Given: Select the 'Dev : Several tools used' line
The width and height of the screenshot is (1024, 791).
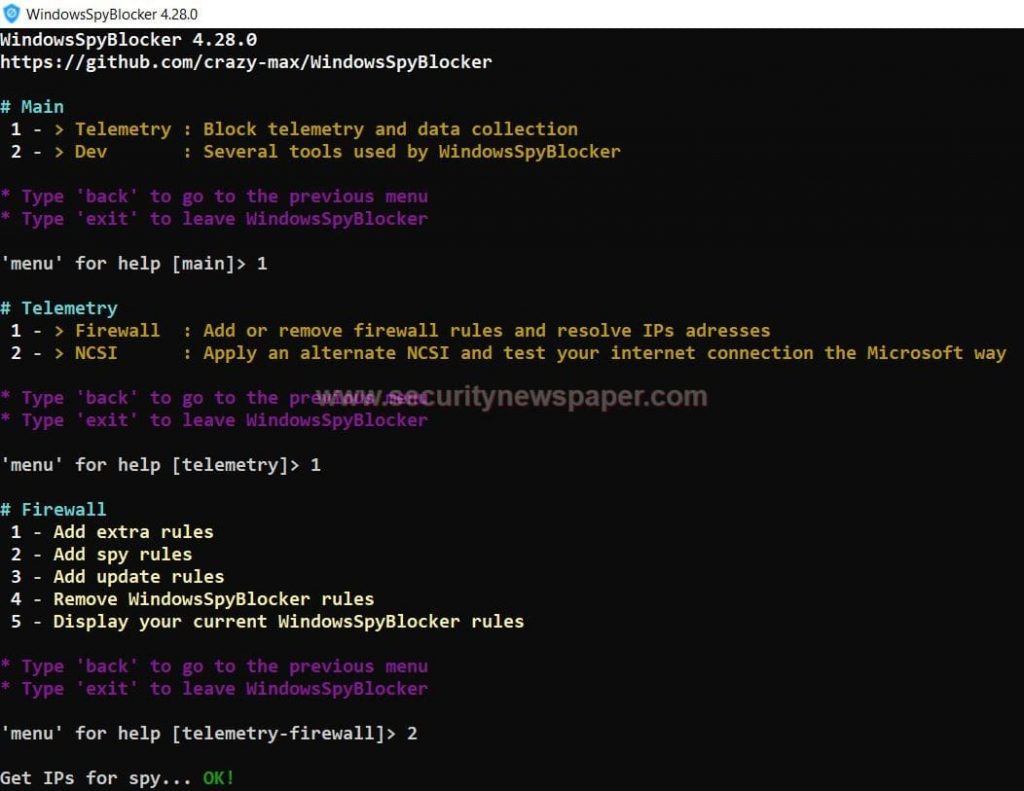Looking at the screenshot, I should [x=315, y=152].
